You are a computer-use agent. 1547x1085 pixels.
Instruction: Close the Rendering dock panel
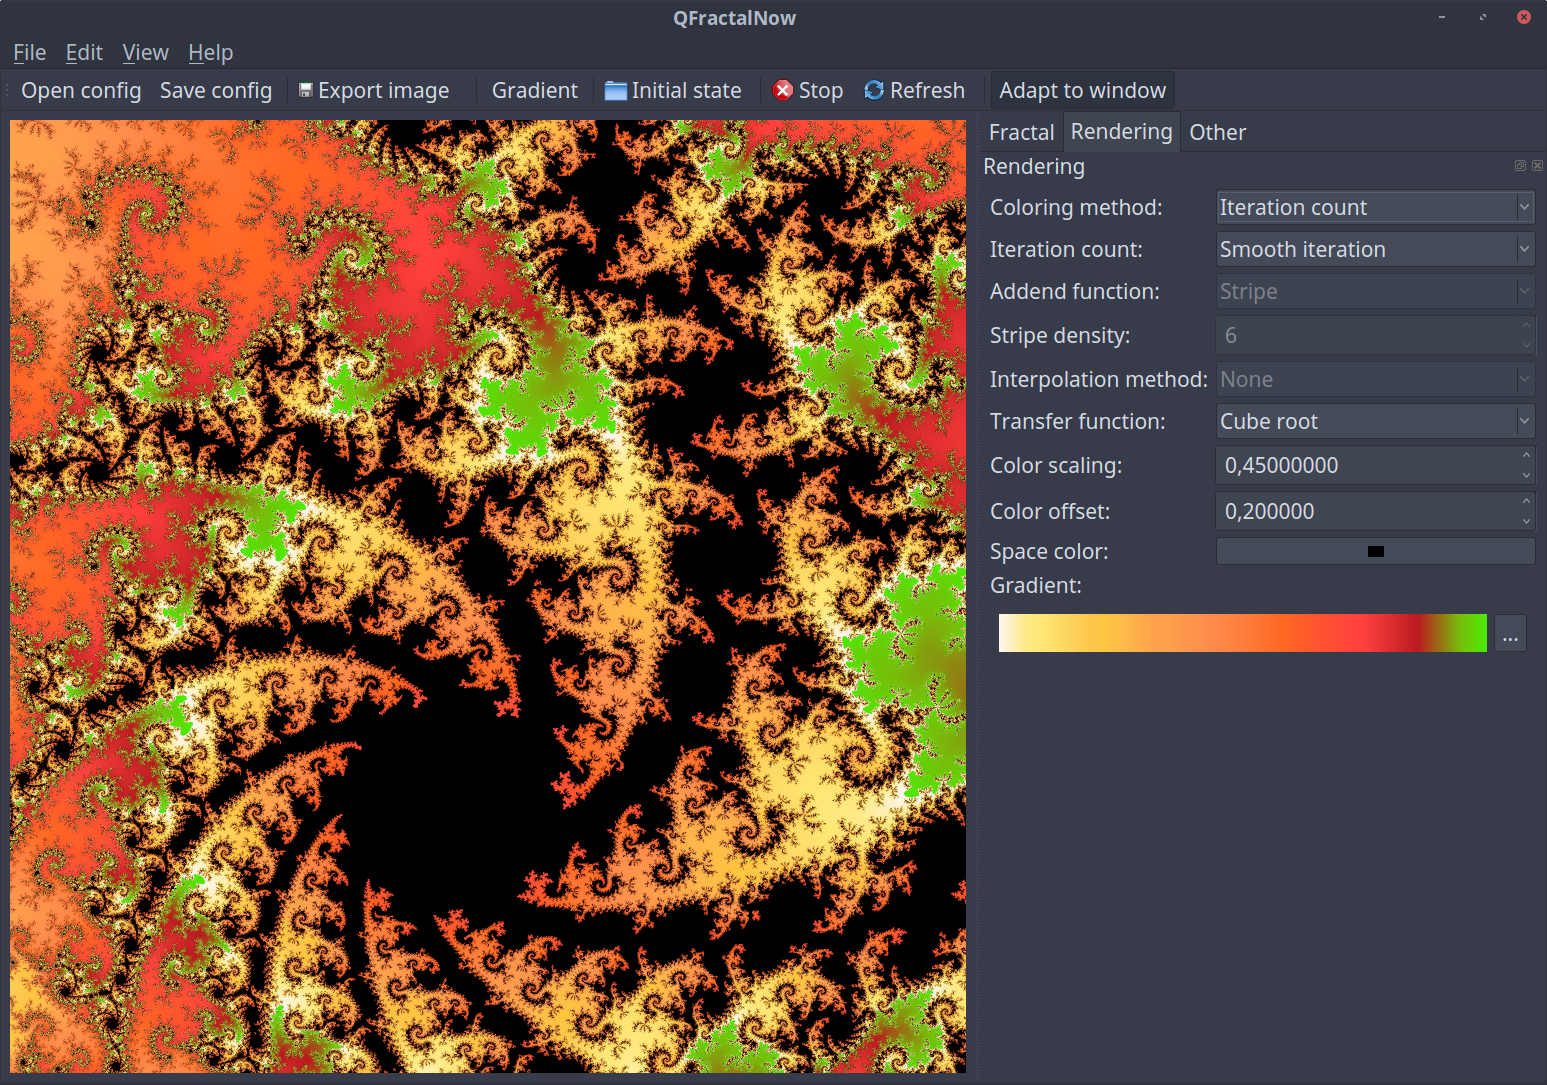(x=1537, y=166)
